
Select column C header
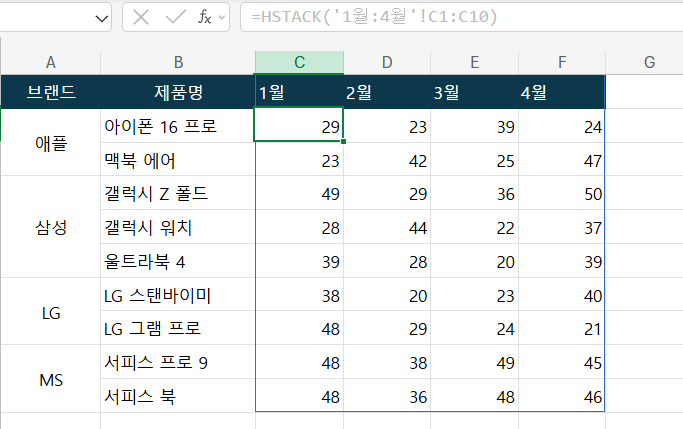[x=299, y=62]
